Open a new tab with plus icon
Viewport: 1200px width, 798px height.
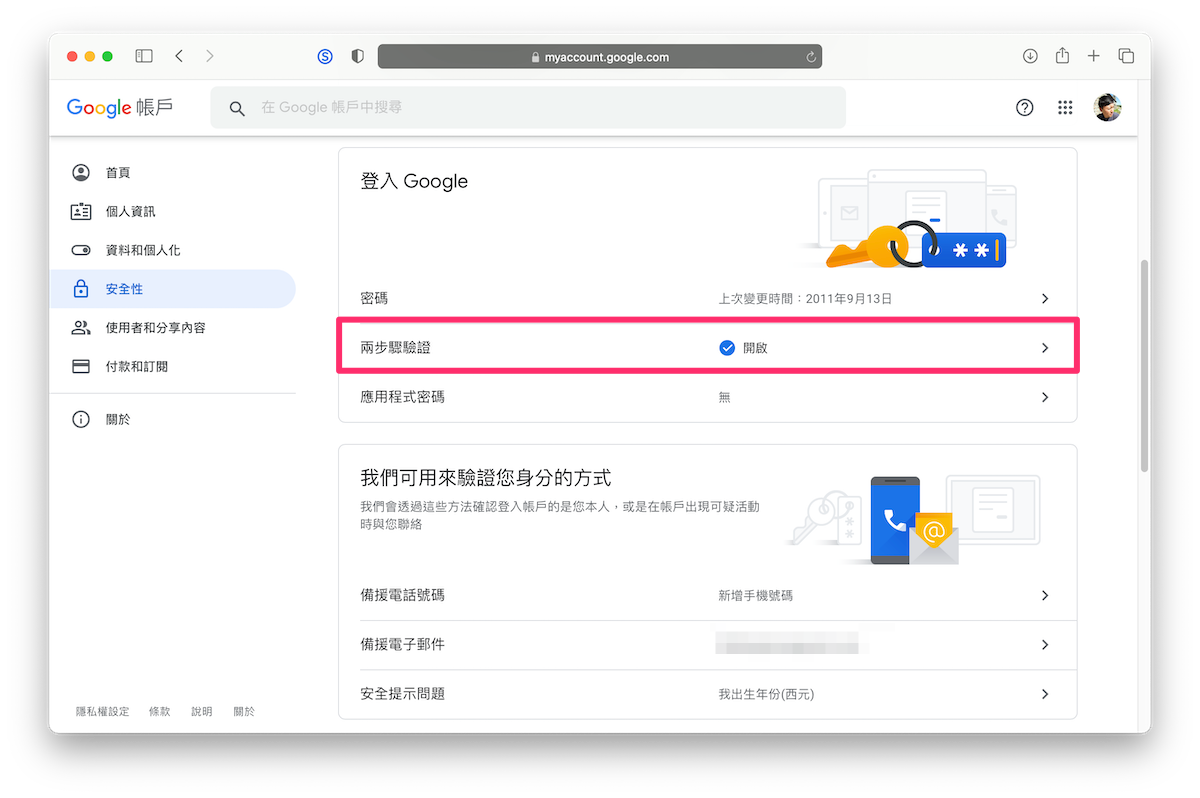click(1094, 56)
